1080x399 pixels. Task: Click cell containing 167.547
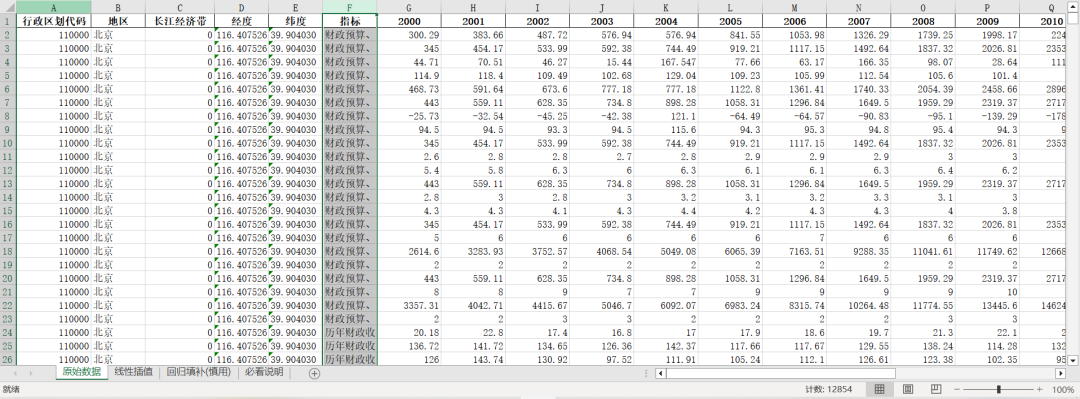666,61
